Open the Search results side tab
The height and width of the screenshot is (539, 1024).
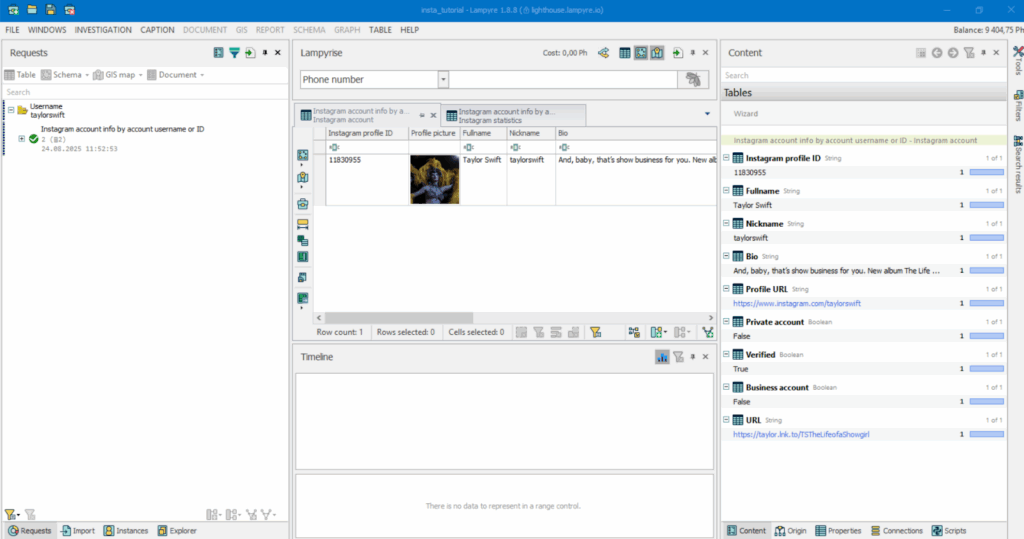pyautogui.click(x=1018, y=164)
